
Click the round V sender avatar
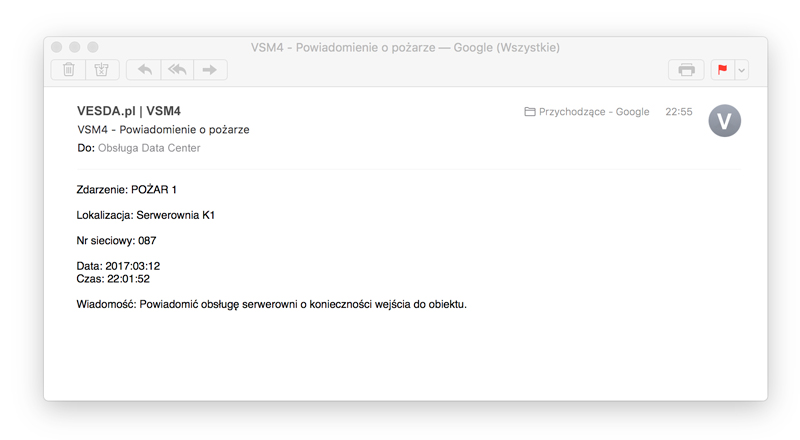pos(724,120)
